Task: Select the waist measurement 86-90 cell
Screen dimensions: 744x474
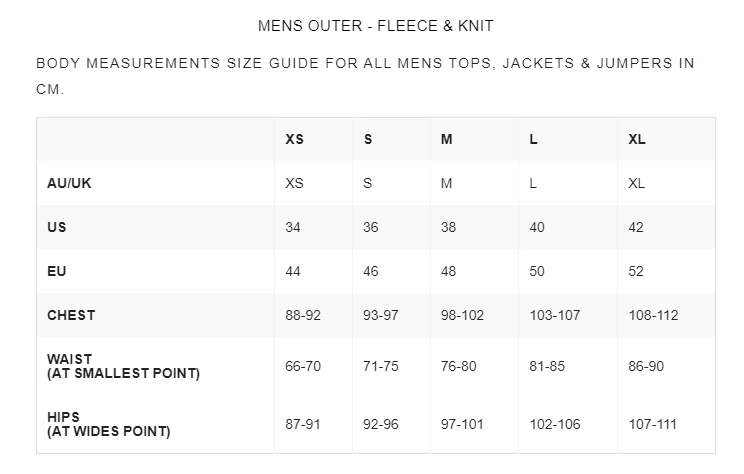Action: (646, 366)
